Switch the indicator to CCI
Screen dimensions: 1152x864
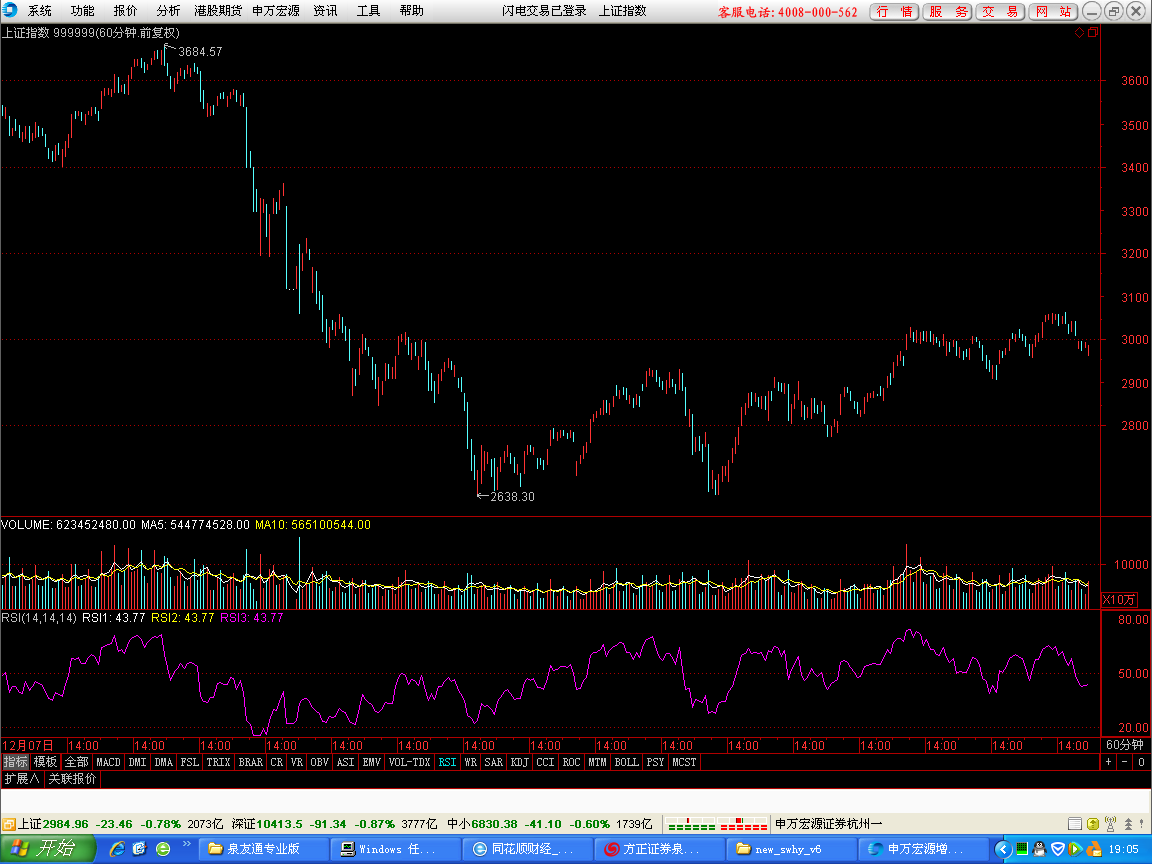[545, 762]
